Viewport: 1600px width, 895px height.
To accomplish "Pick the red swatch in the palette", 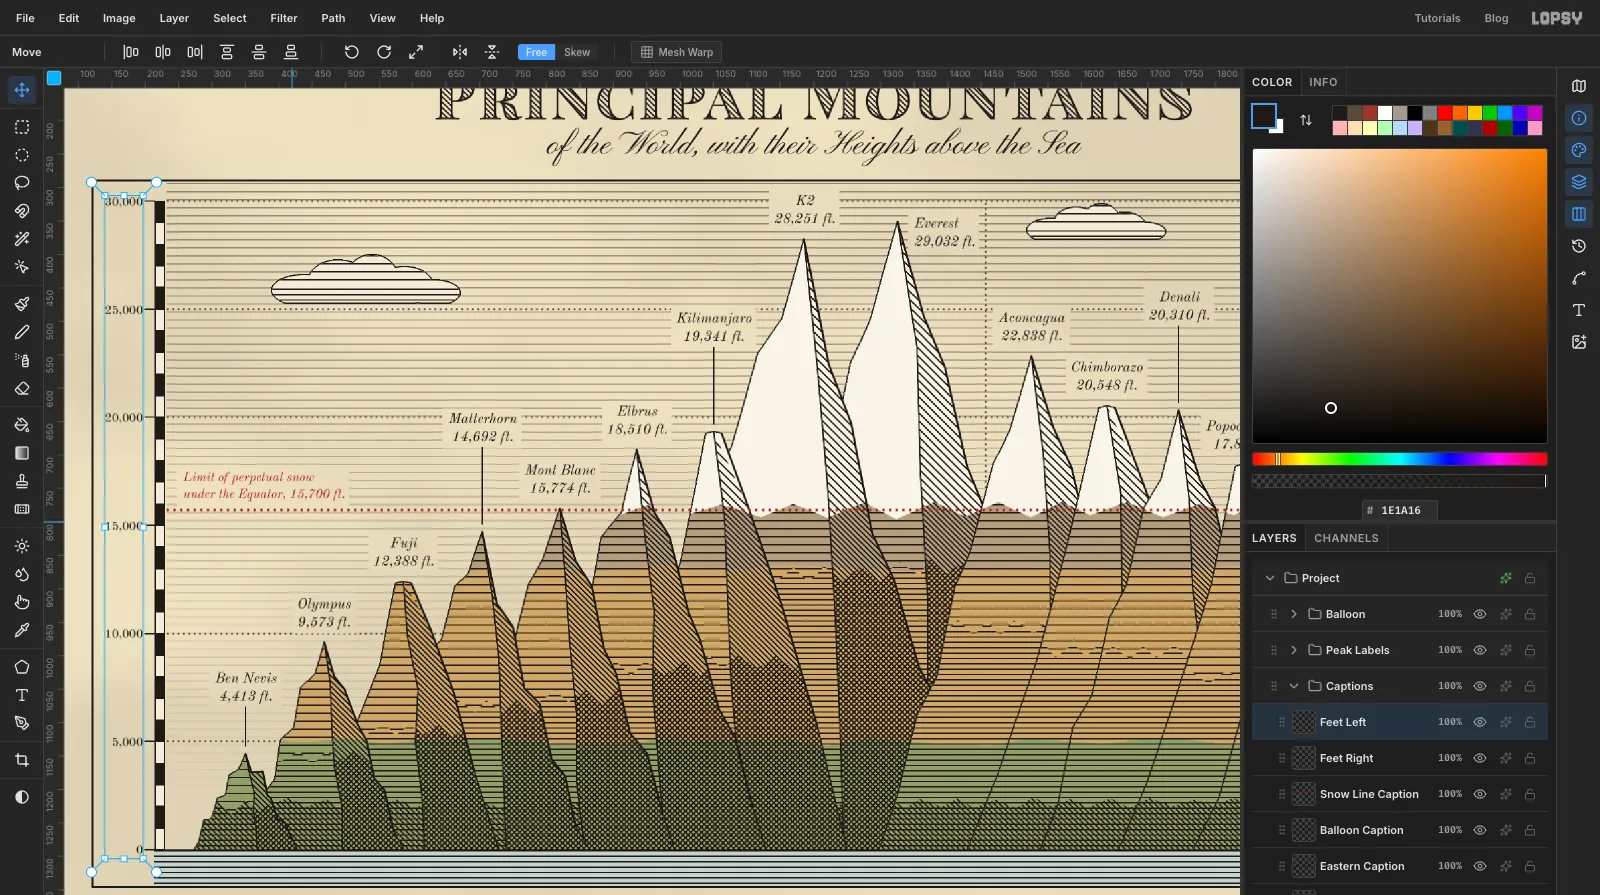I will pos(1445,113).
